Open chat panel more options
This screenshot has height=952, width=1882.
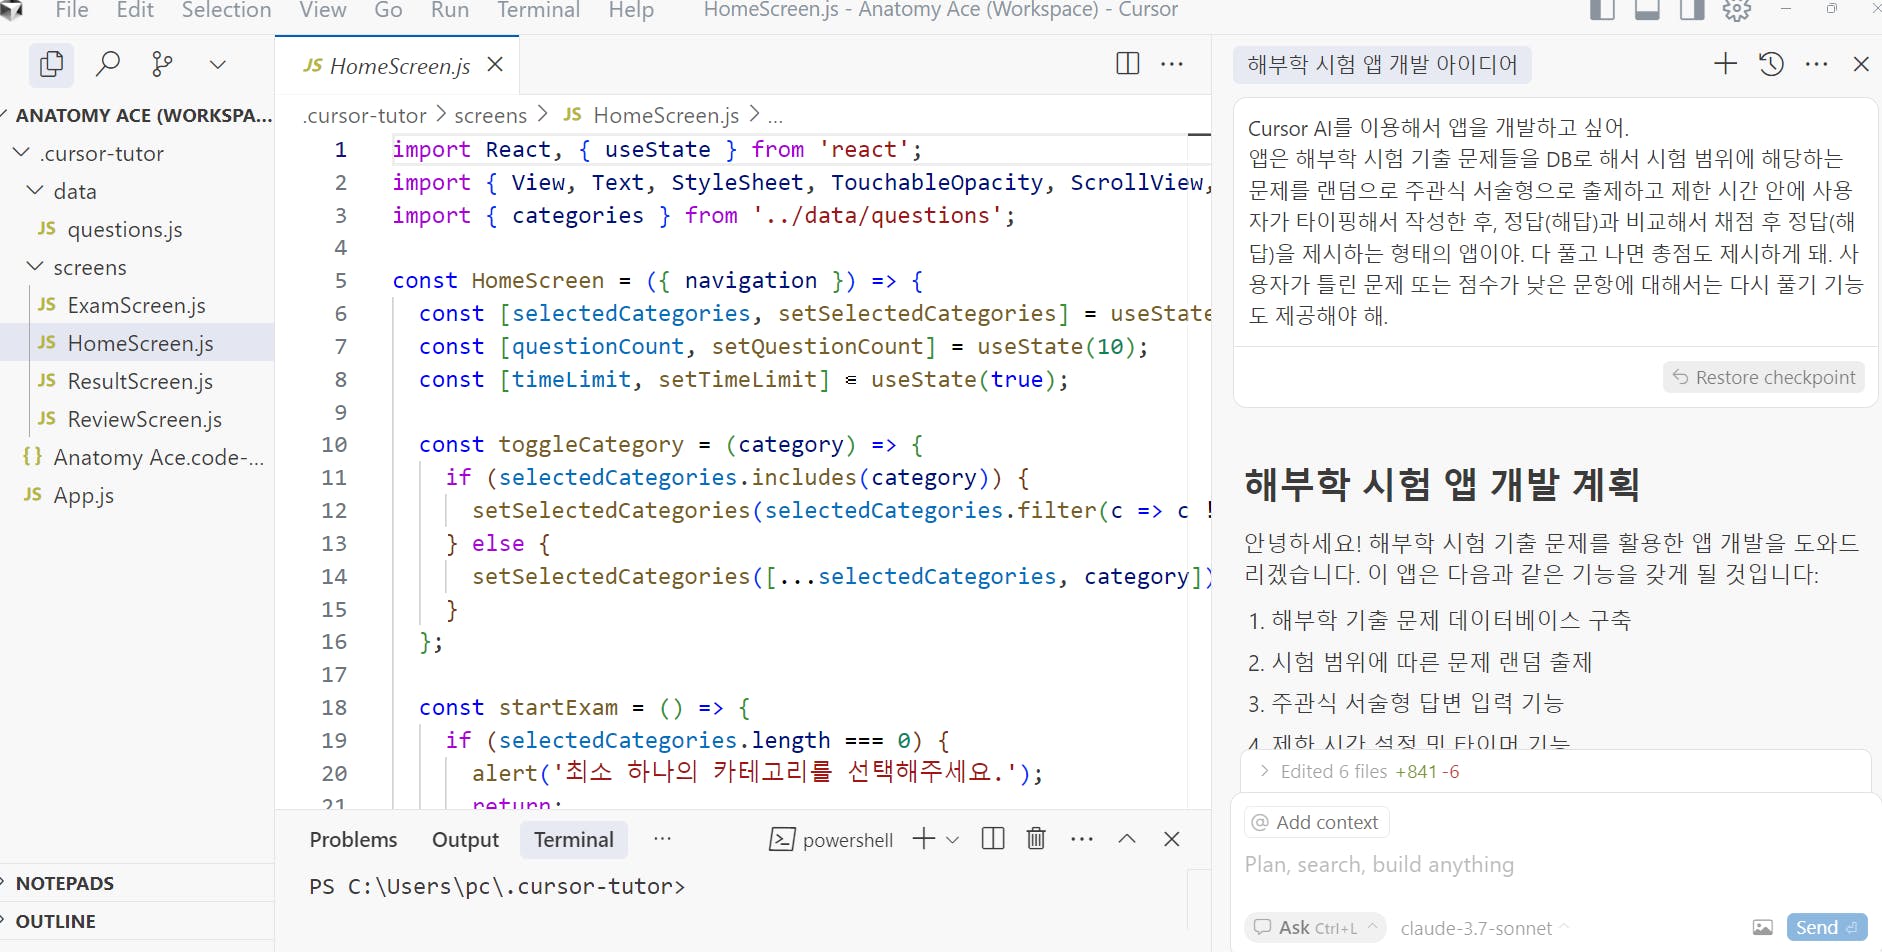tap(1817, 64)
